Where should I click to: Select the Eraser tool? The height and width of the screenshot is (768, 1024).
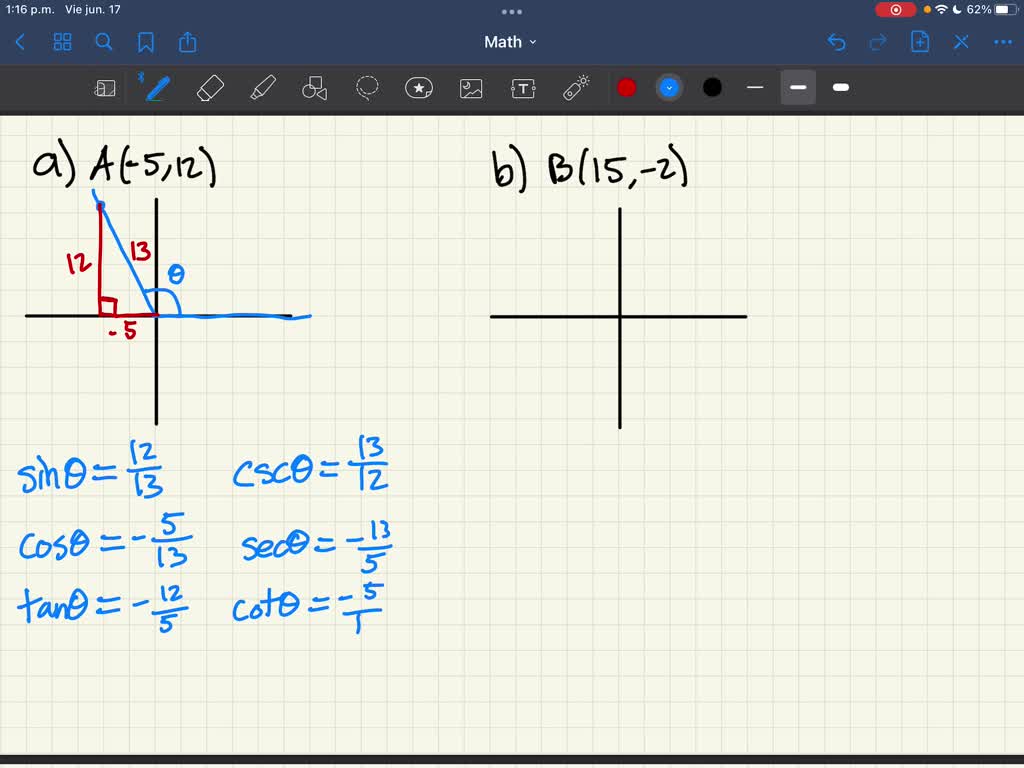pos(211,88)
